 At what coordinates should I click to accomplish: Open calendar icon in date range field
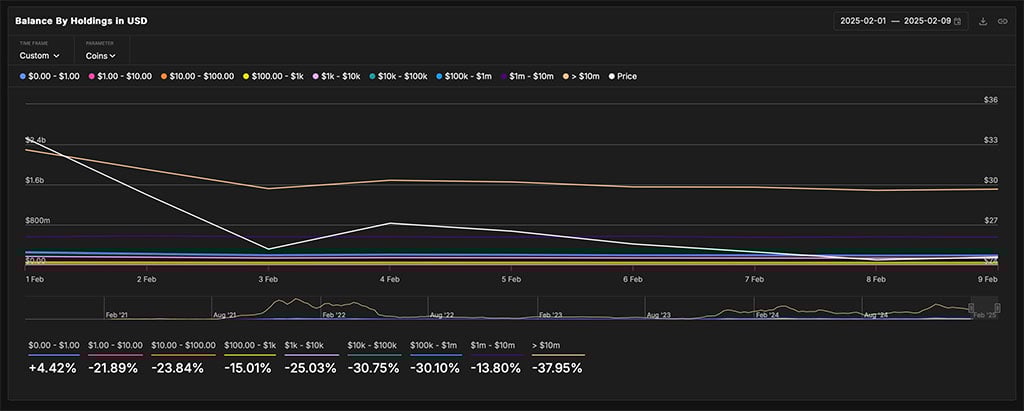pos(958,21)
